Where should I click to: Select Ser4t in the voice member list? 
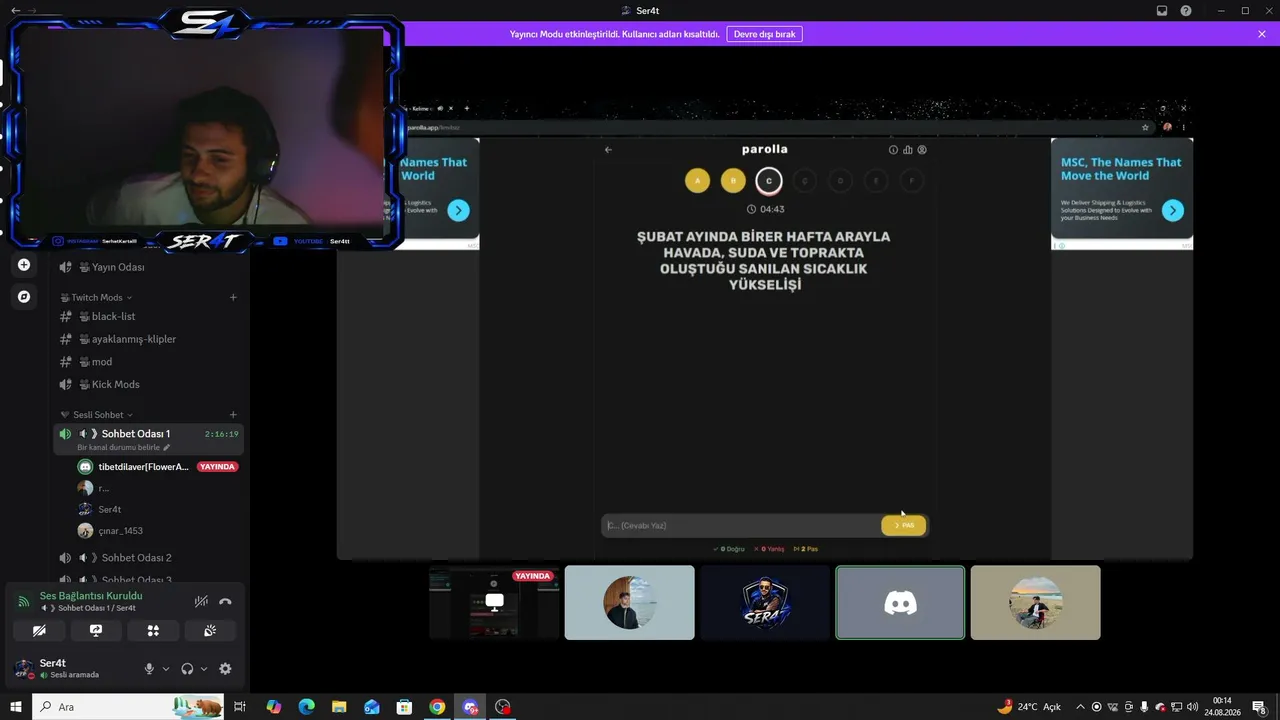click(x=109, y=509)
